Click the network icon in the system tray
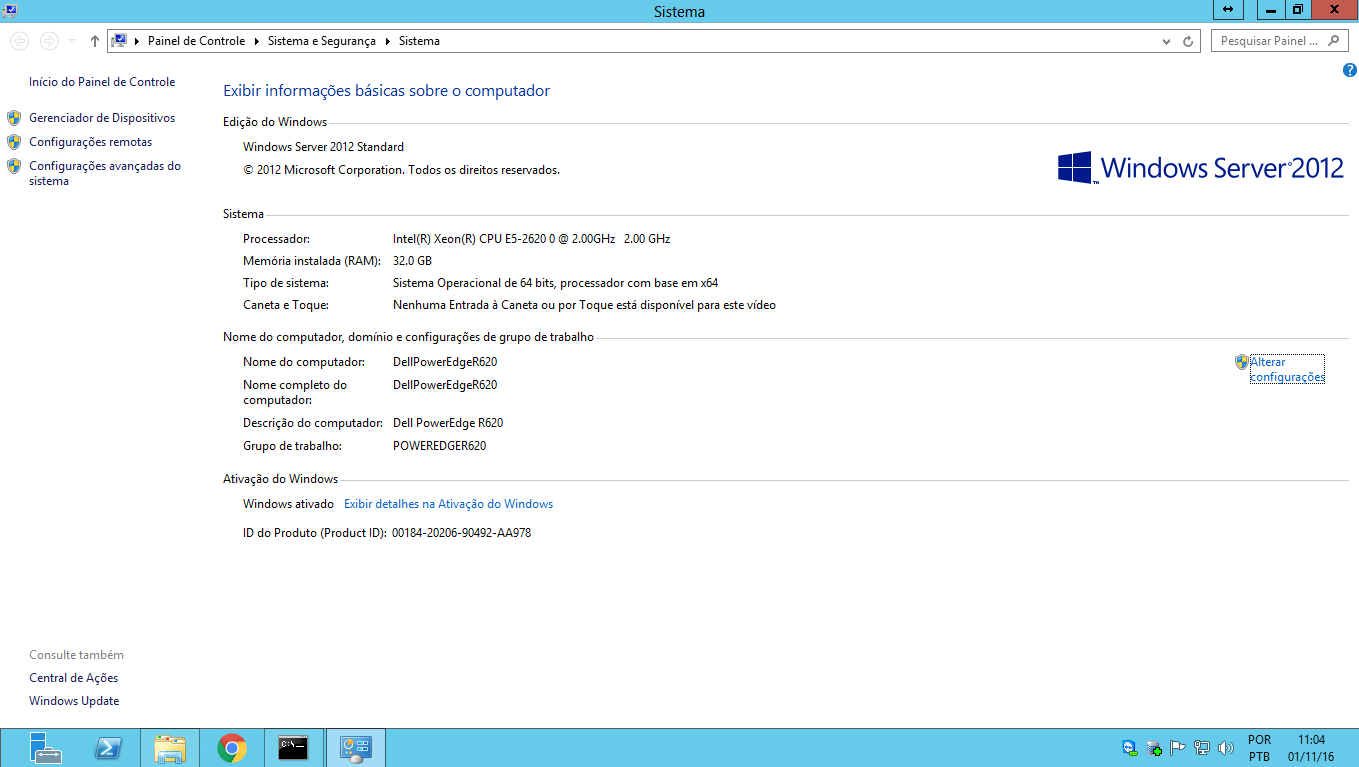The image size is (1359, 767). (1202, 747)
